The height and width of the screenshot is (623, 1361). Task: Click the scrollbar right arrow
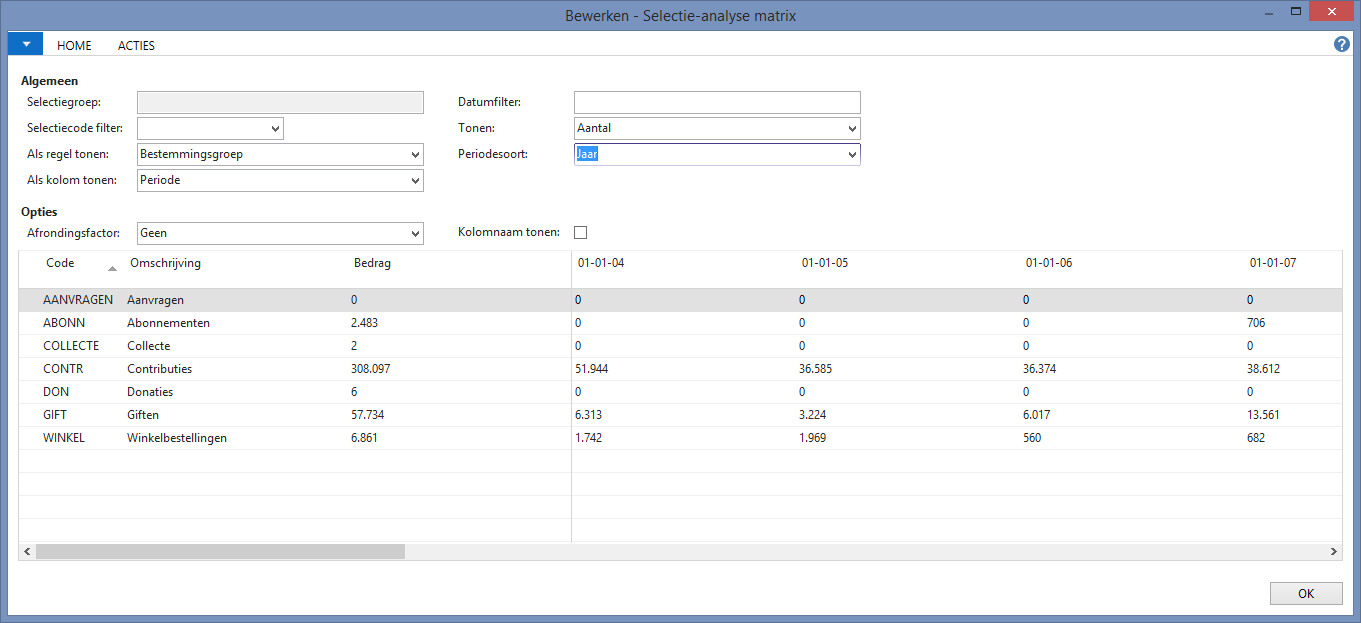(1333, 551)
